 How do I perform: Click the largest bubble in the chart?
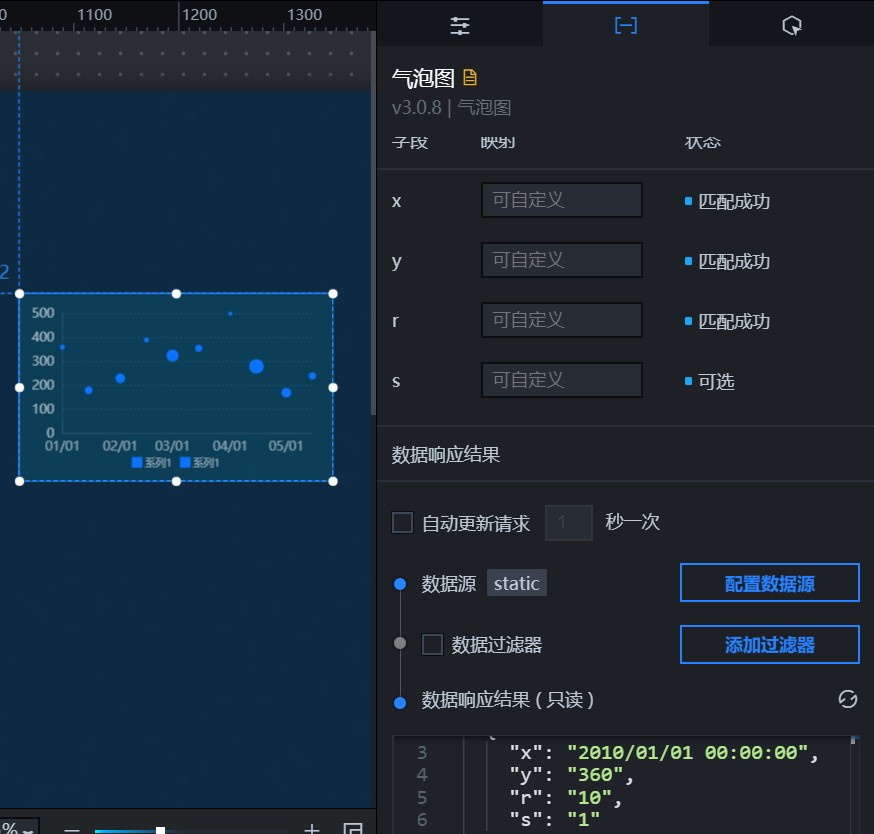click(x=256, y=366)
